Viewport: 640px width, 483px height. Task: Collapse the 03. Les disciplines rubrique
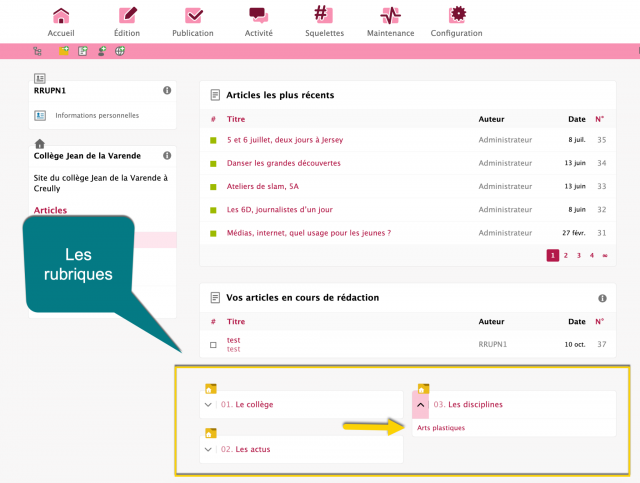pos(420,405)
